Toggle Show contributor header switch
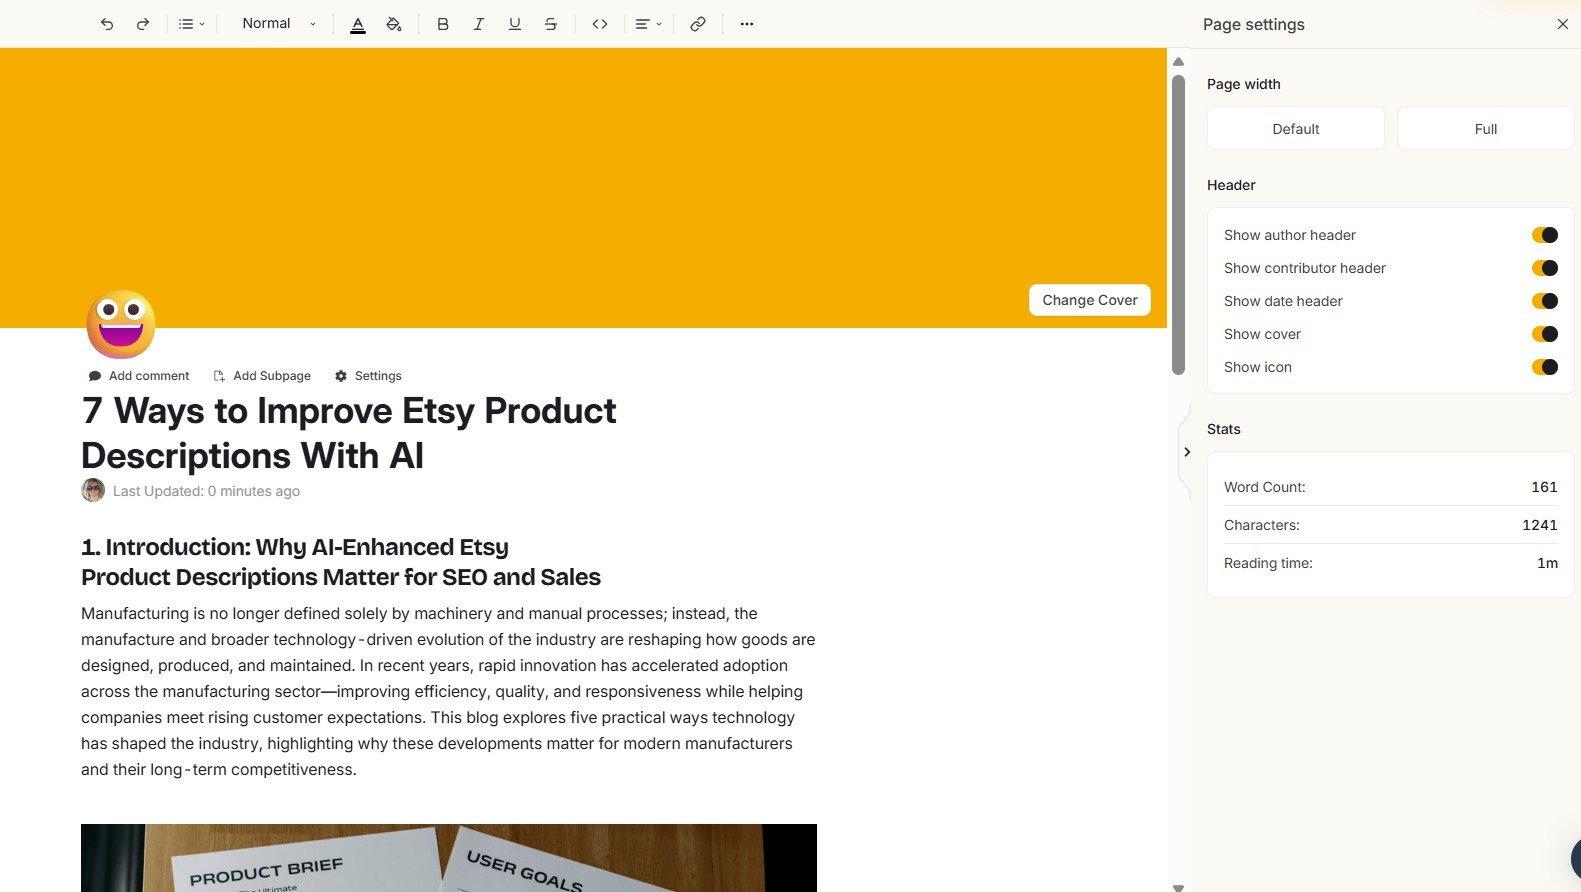 [1545, 268]
